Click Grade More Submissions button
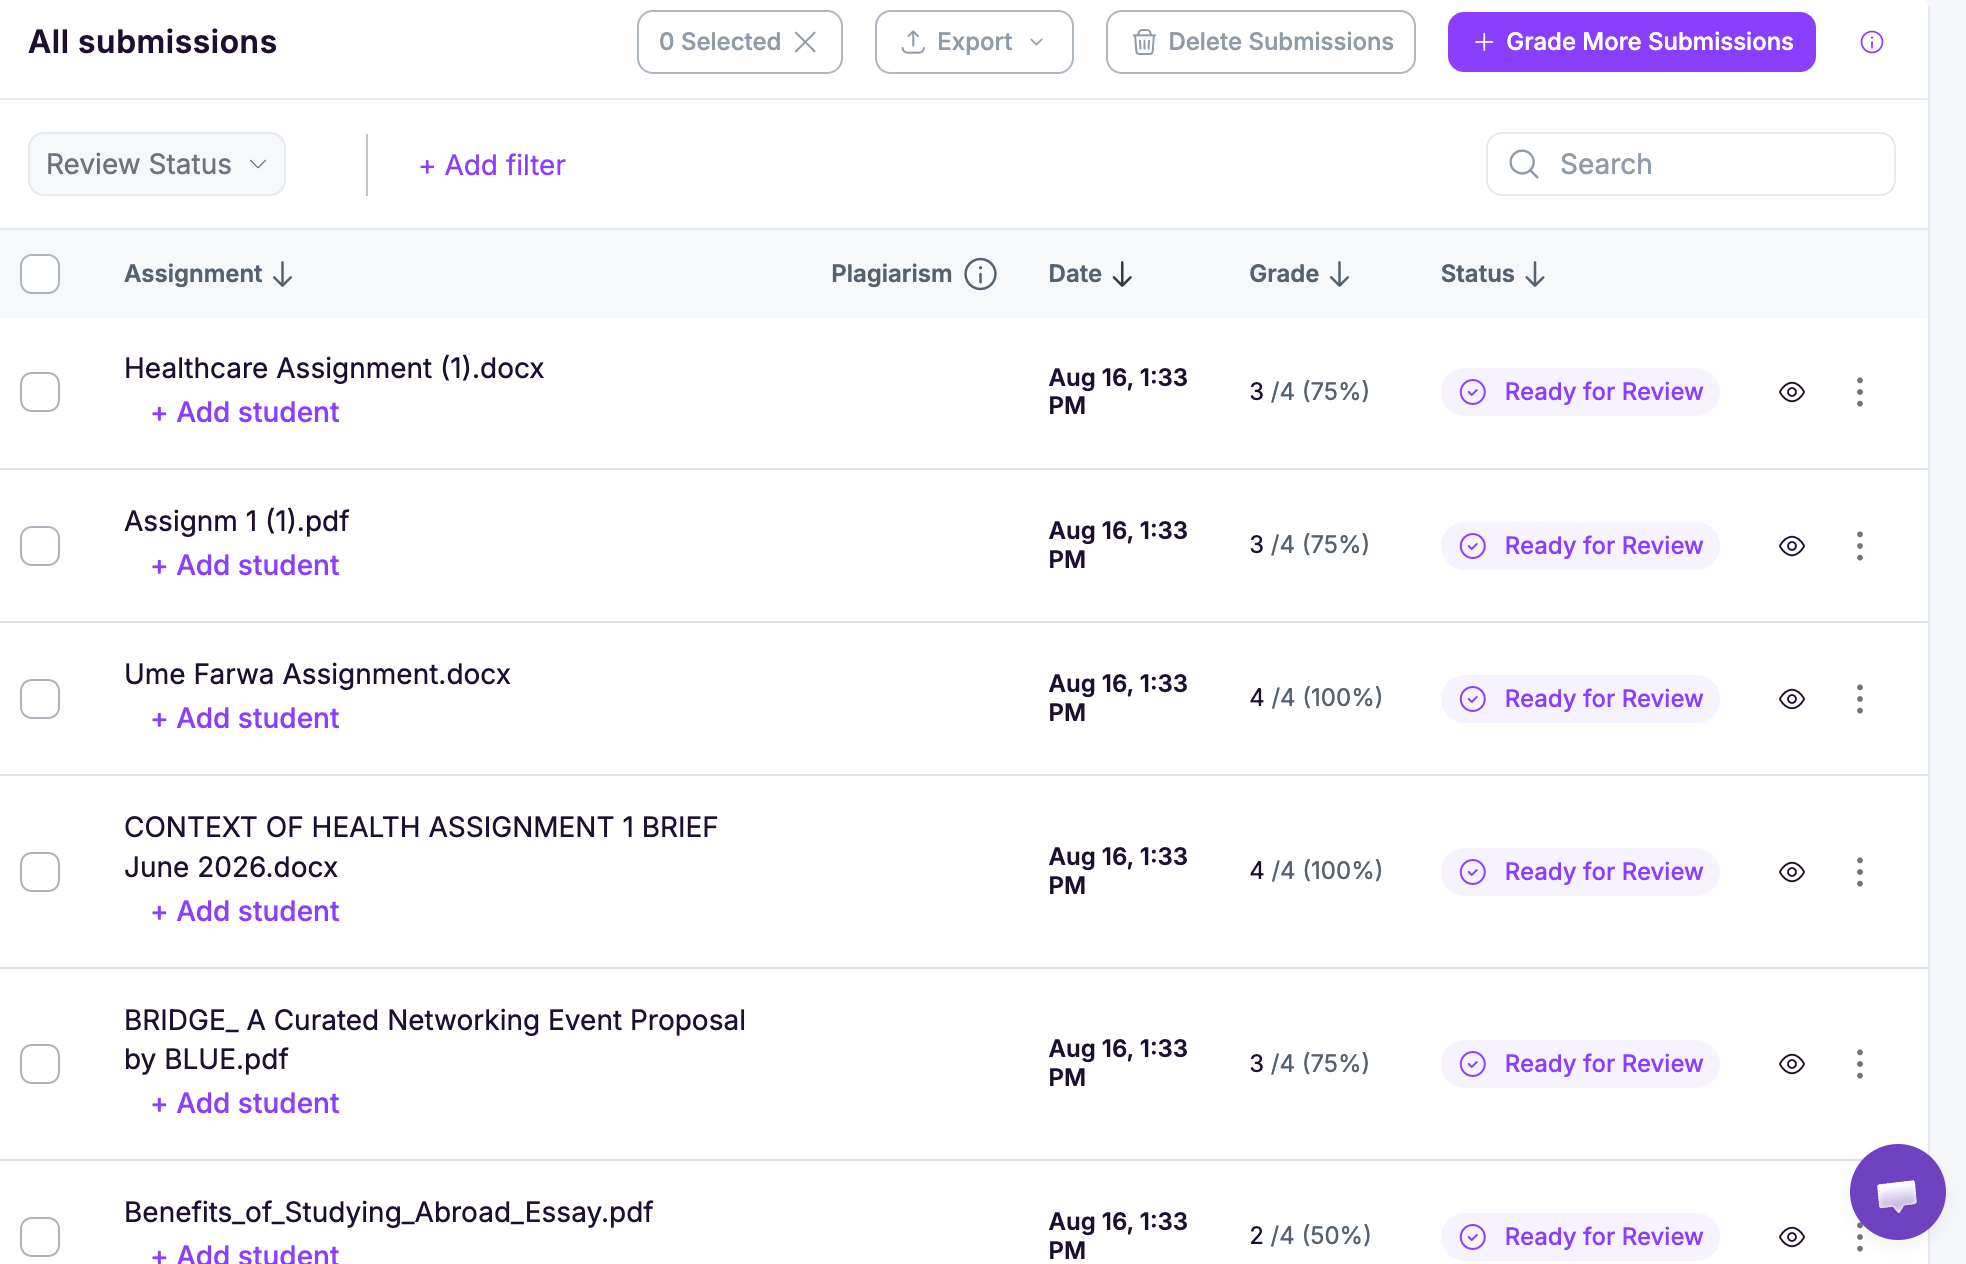Screen dimensions: 1966x1264 click(1631, 42)
